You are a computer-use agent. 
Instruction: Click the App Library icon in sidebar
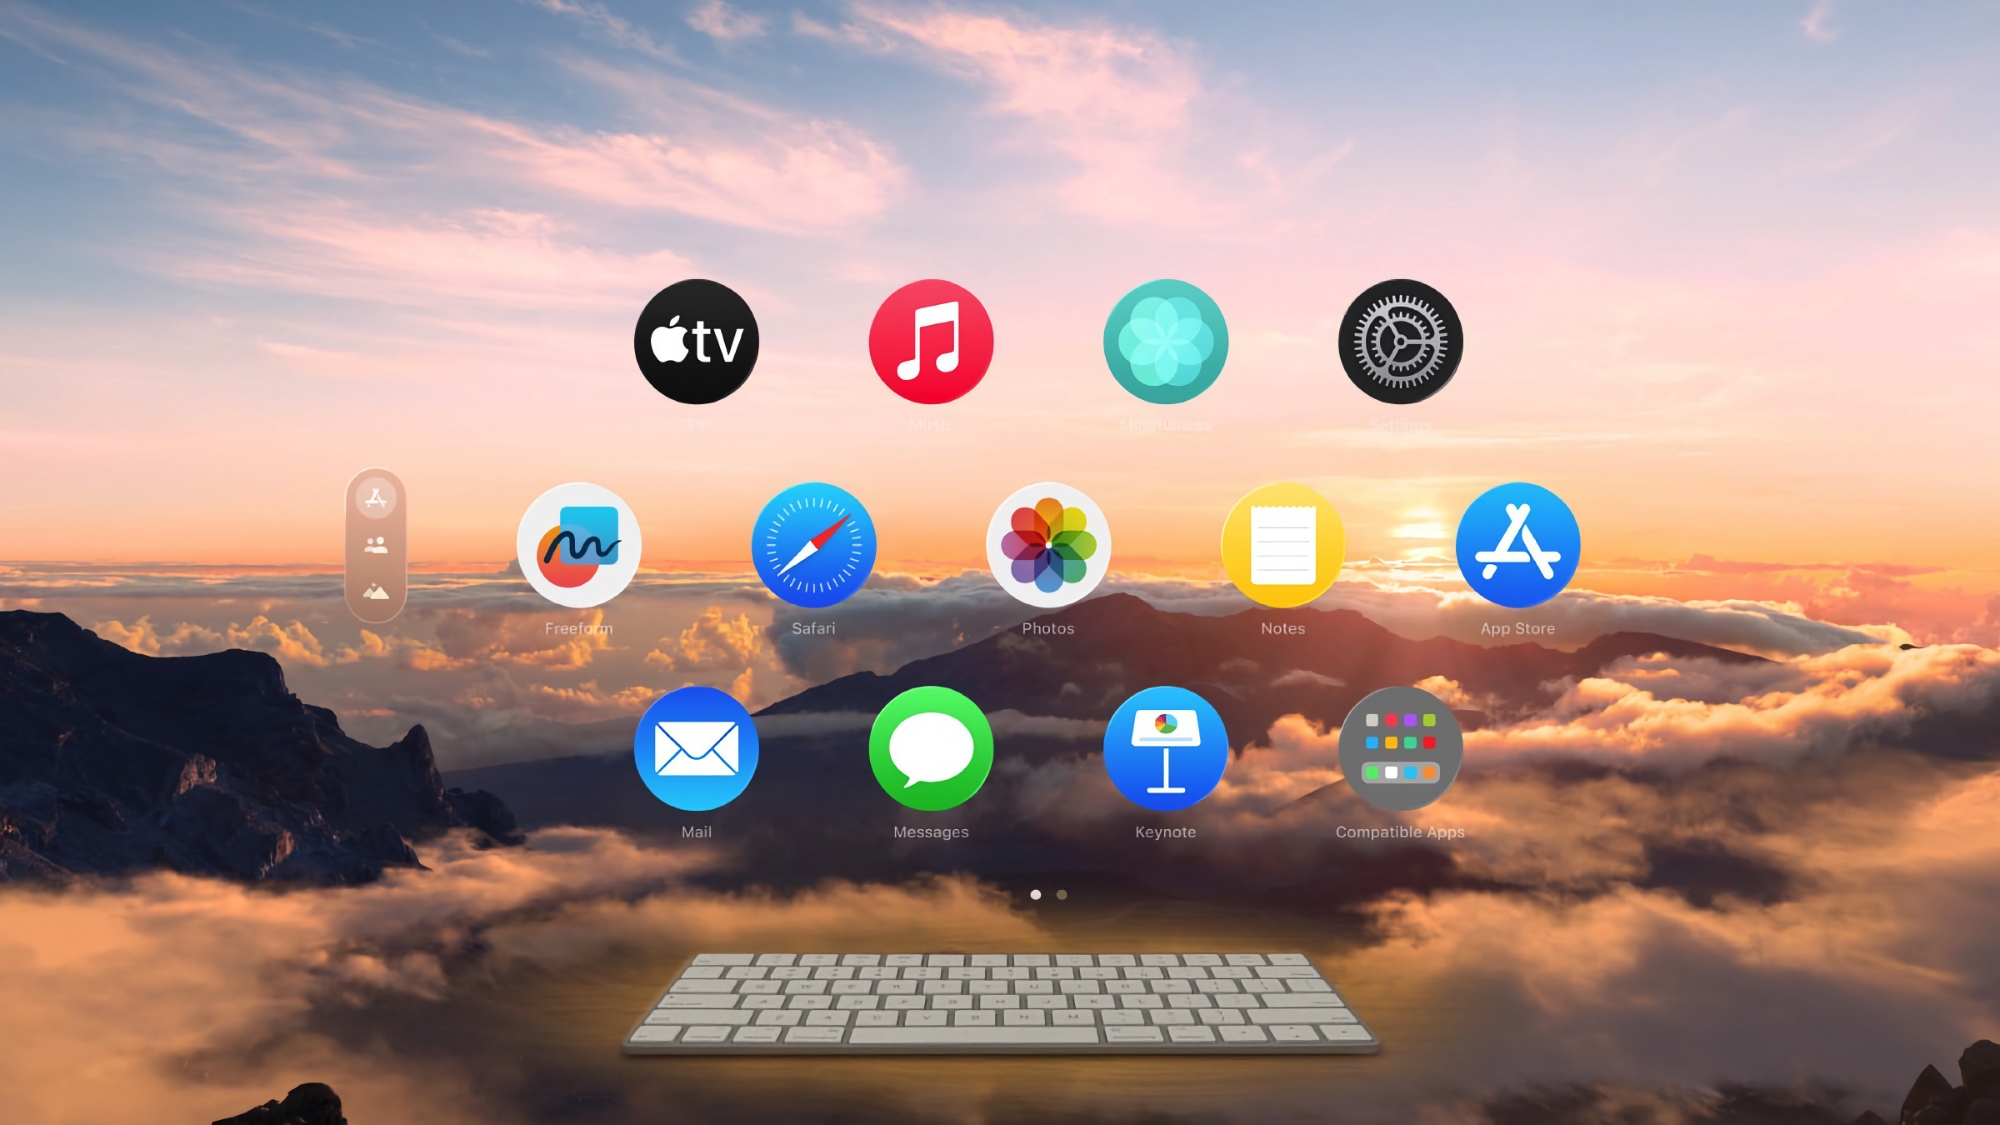[x=376, y=499]
